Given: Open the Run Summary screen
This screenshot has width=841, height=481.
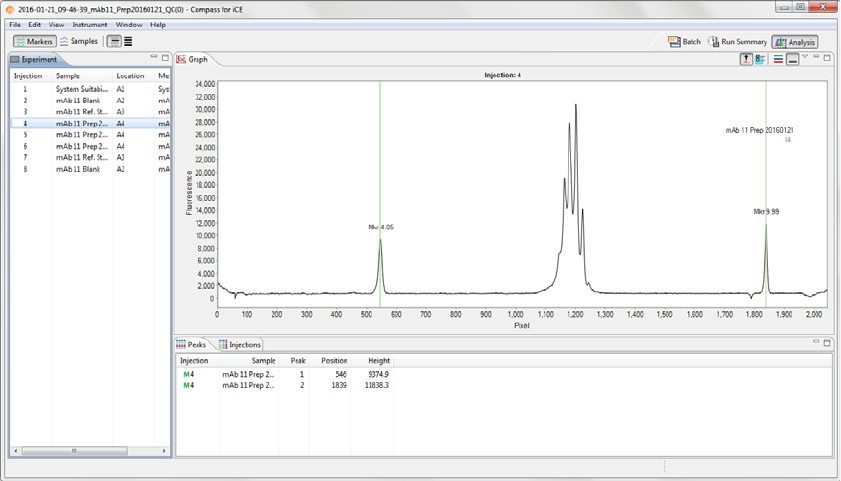Looking at the screenshot, I should (738, 42).
